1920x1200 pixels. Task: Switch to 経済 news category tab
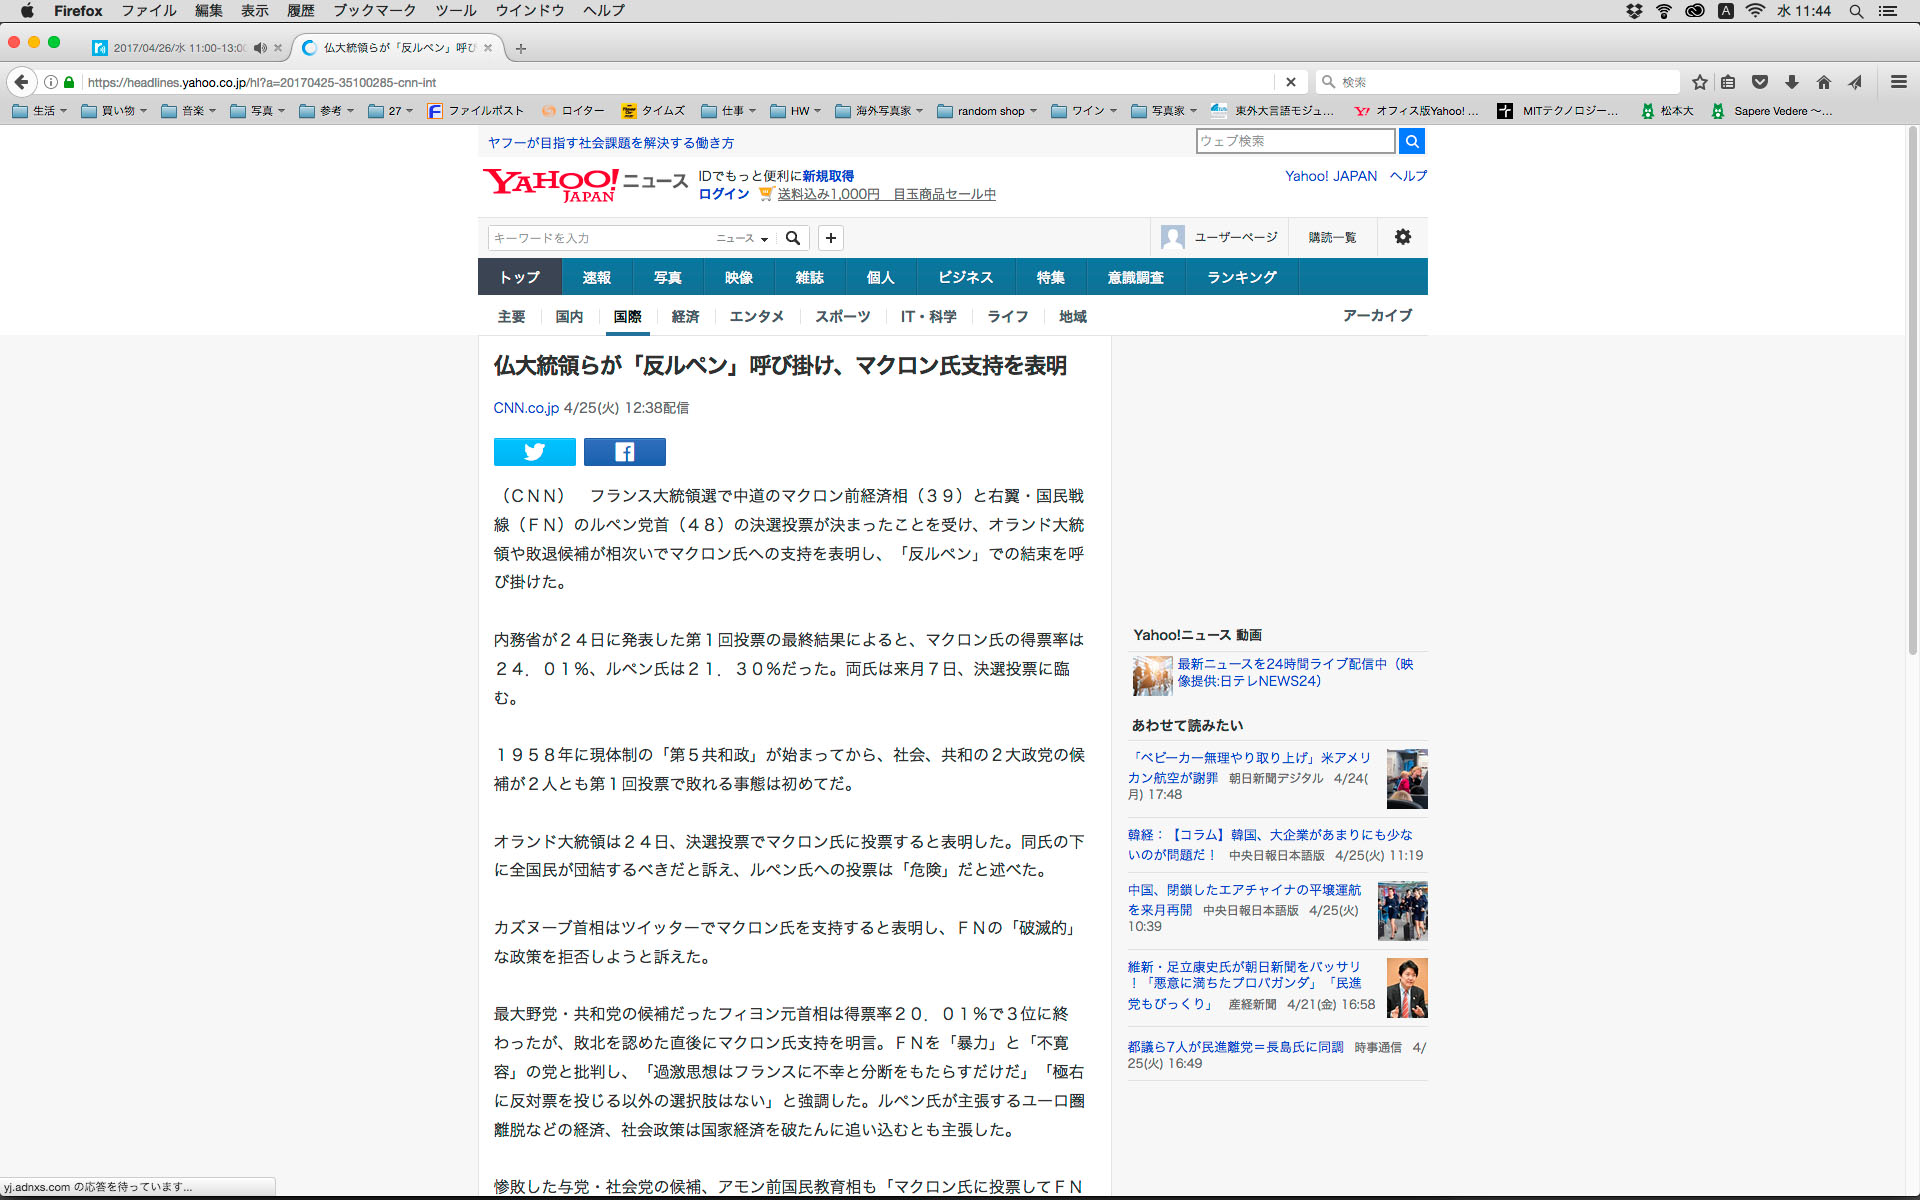(685, 316)
